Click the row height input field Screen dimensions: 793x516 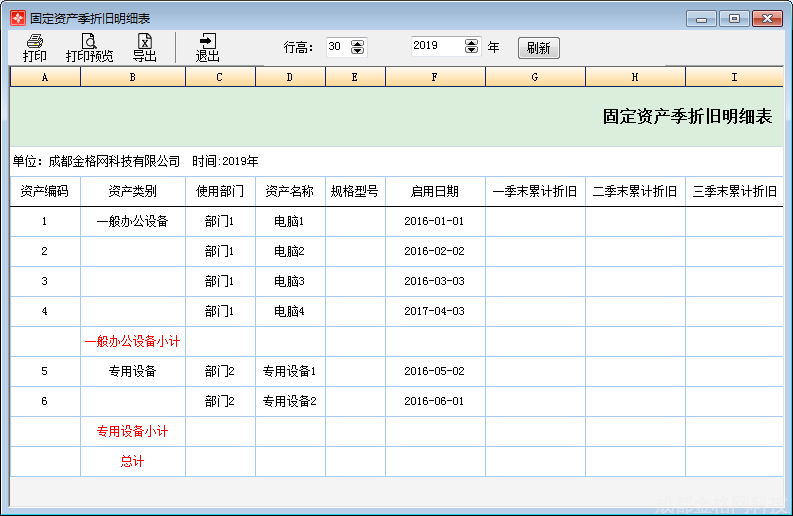[x=337, y=47]
